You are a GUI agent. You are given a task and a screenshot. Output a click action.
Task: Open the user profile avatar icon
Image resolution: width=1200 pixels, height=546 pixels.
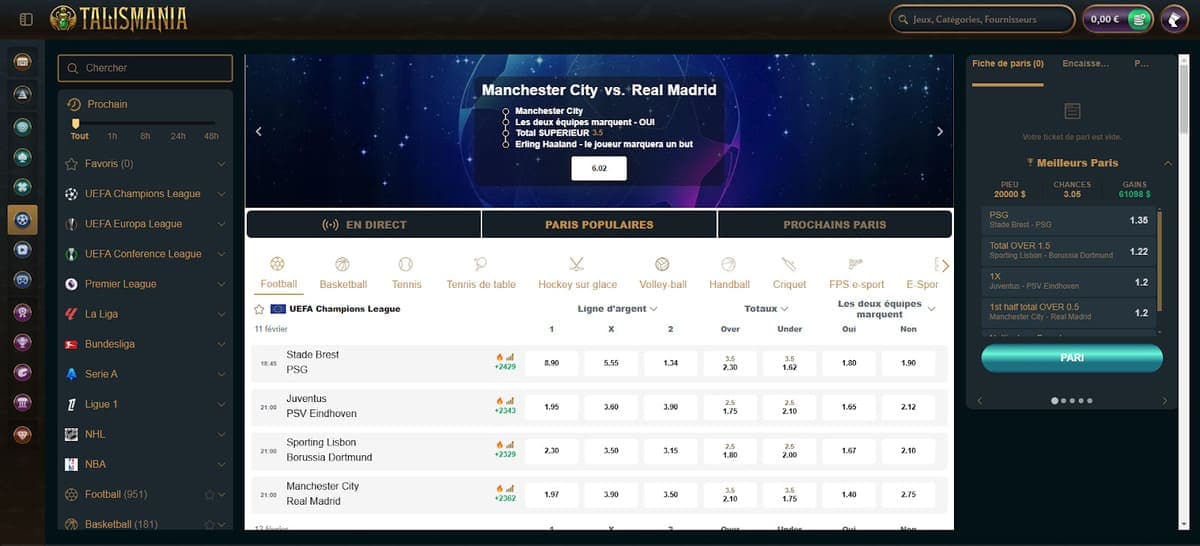1173,19
